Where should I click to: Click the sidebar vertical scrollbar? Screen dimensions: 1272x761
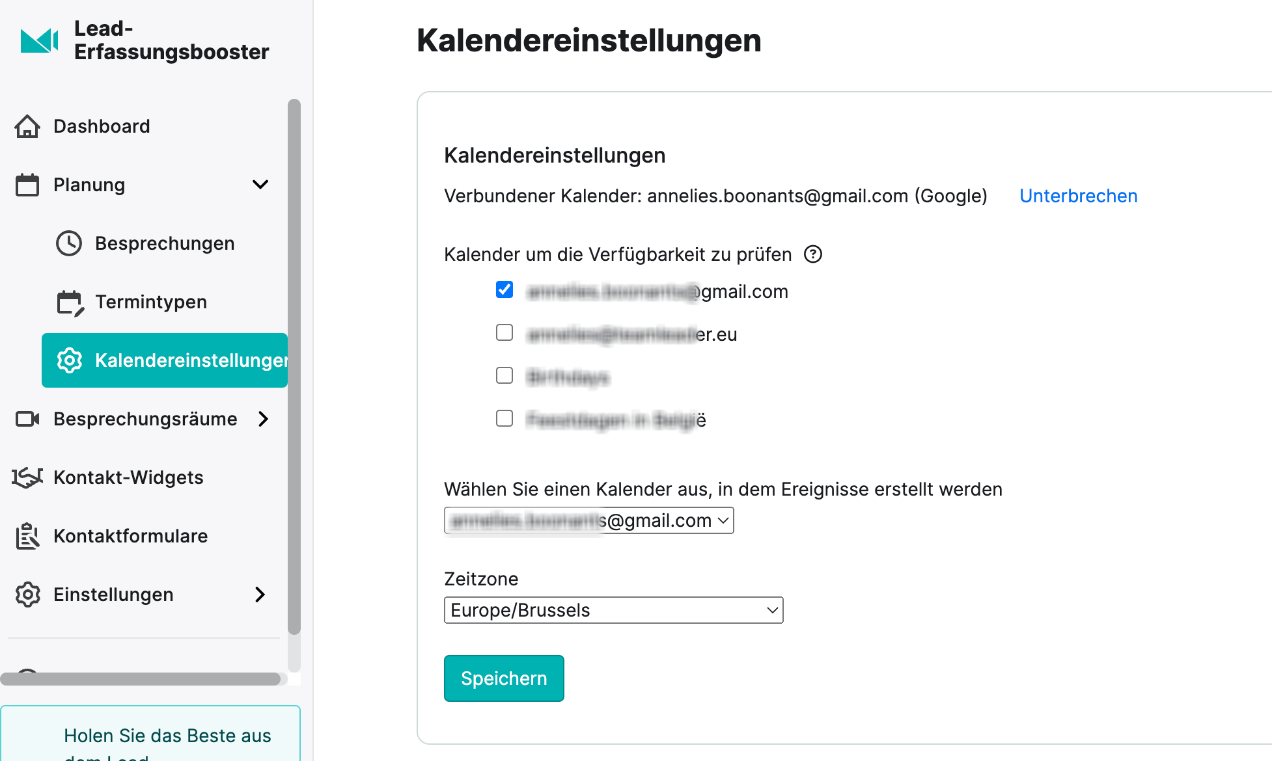(294, 367)
